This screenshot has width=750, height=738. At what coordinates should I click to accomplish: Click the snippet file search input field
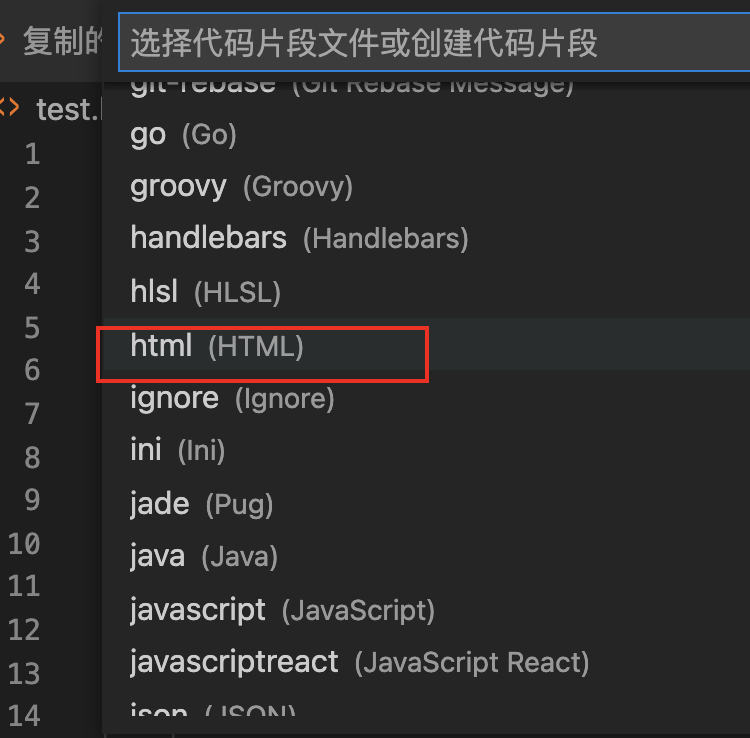tap(434, 43)
